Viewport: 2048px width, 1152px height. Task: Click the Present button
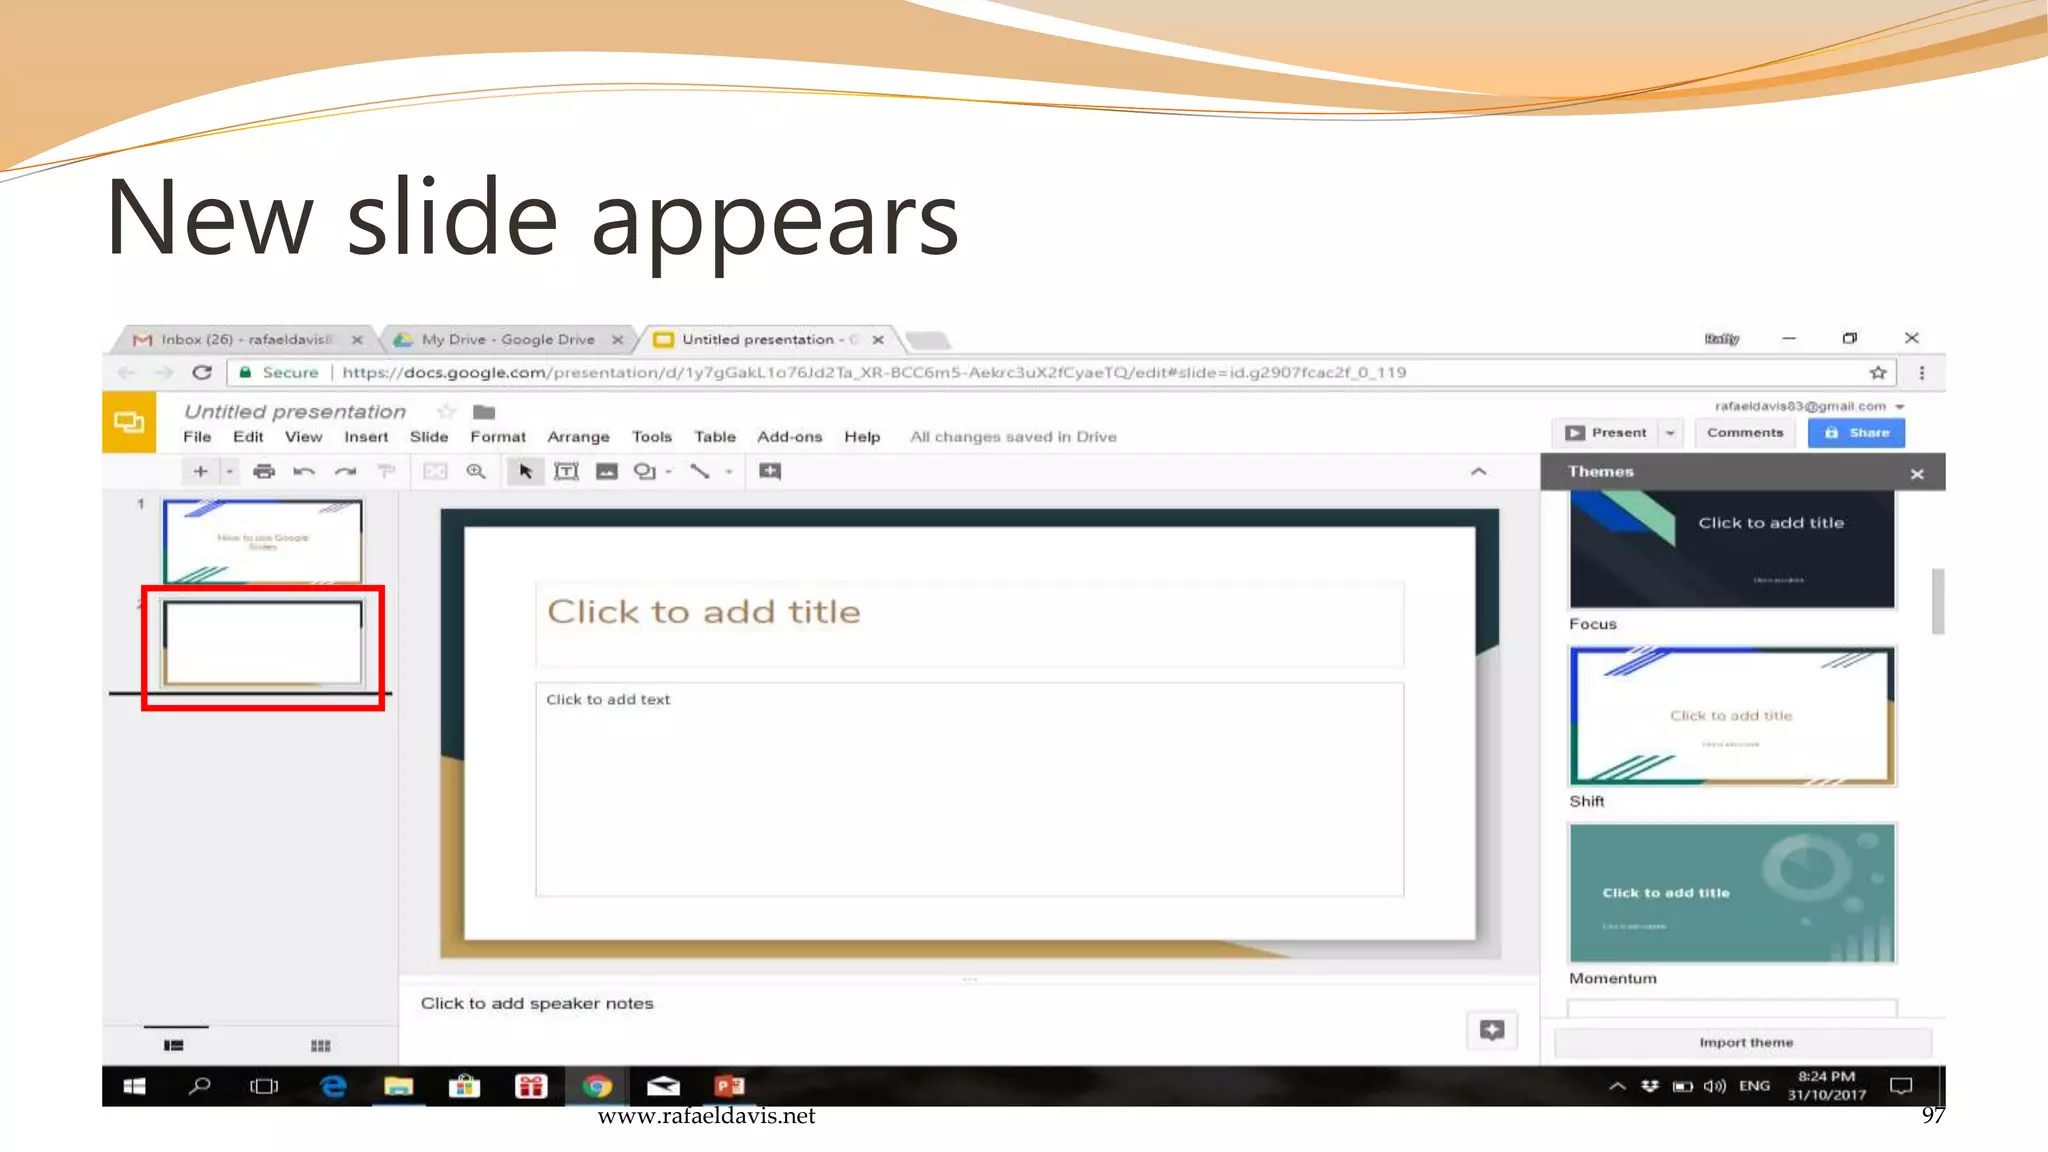coord(1606,433)
